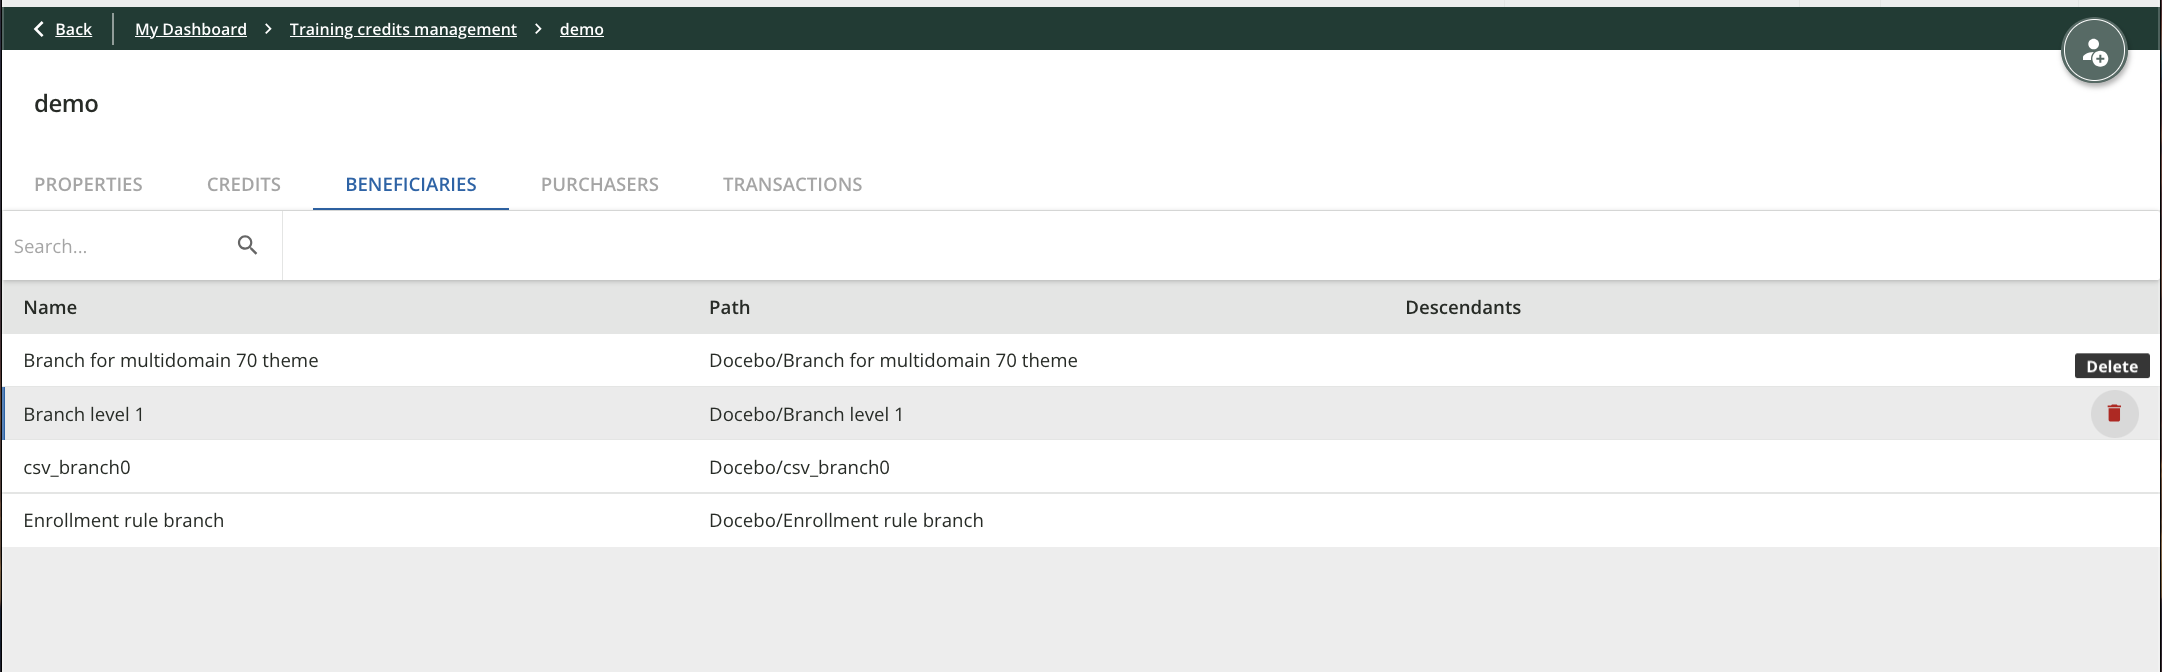
Task: Select the csv_branch0 row
Action: (77, 467)
